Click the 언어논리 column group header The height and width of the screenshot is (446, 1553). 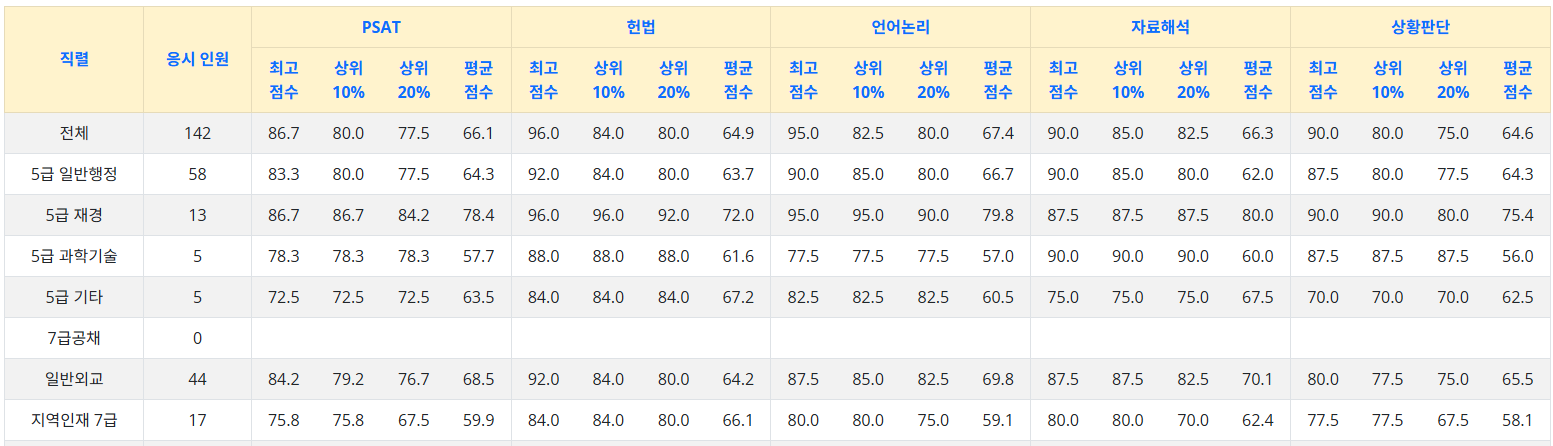(x=900, y=27)
